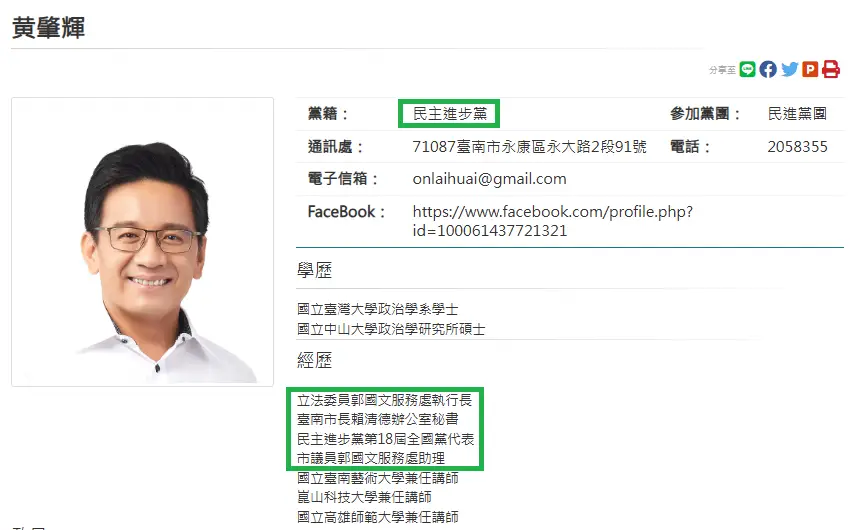854x530 pixels.
Task: Print the page using the red printer icon
Action: (831, 69)
